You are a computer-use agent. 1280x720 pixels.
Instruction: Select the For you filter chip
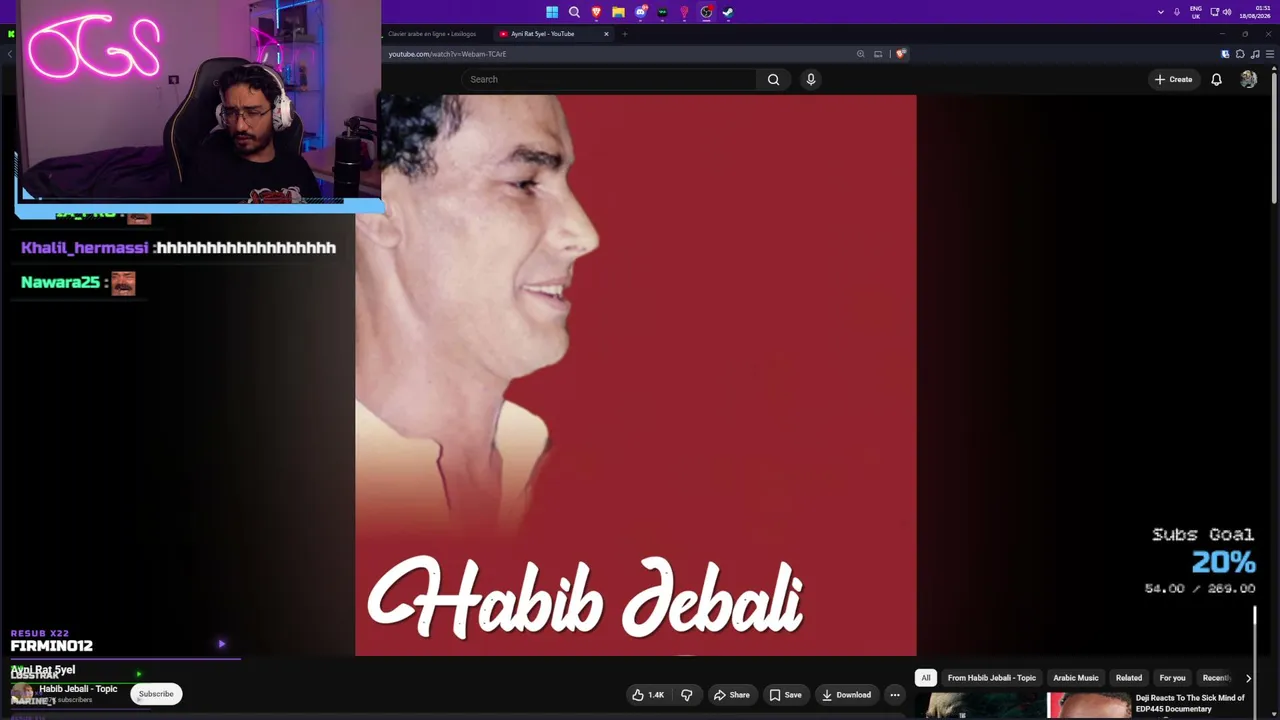tap(1172, 678)
